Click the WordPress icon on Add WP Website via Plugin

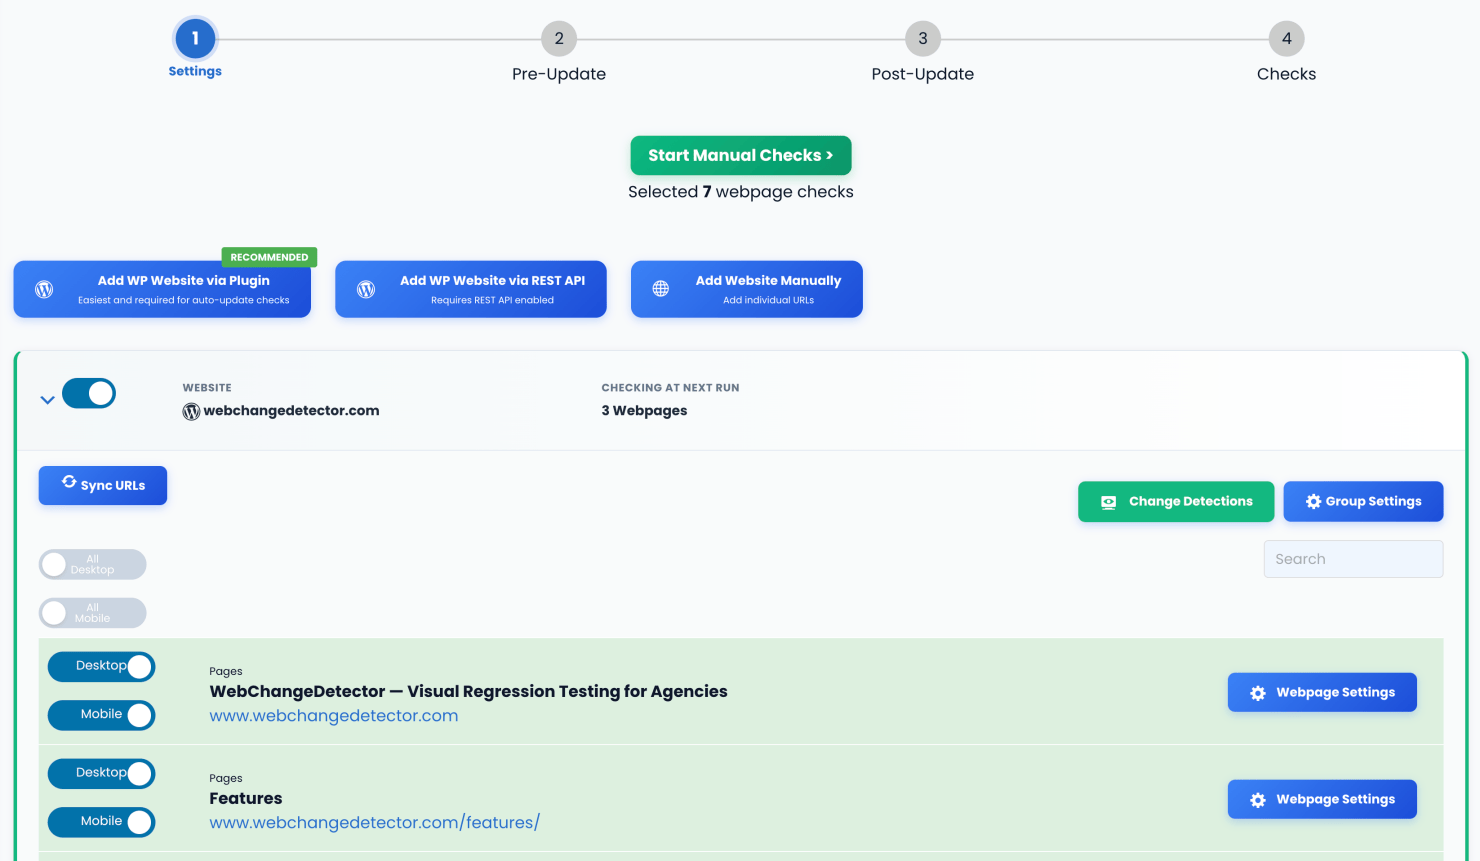(44, 289)
